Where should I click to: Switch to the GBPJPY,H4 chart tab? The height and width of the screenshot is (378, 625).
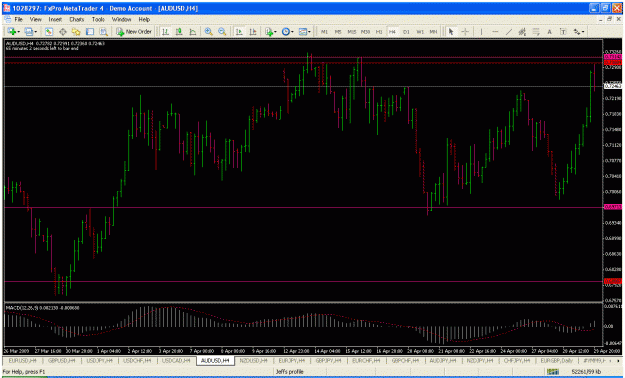pyautogui.click(x=329, y=360)
